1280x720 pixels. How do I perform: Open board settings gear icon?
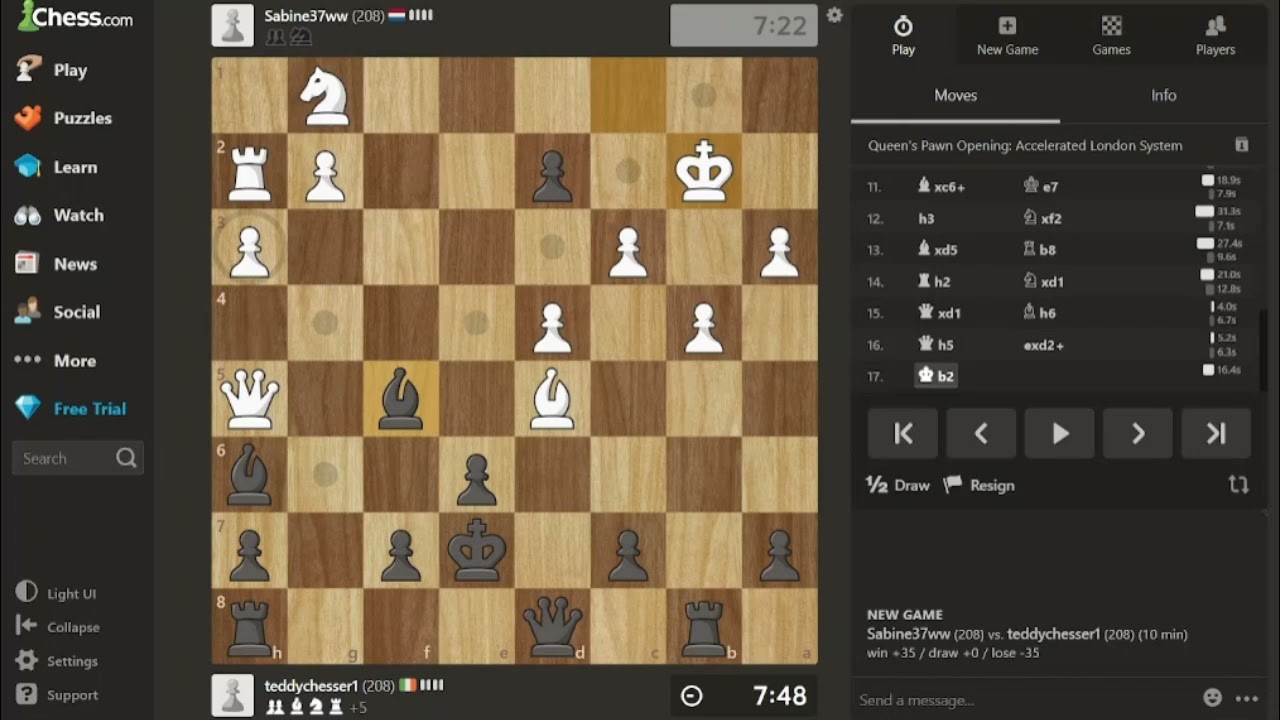point(835,15)
